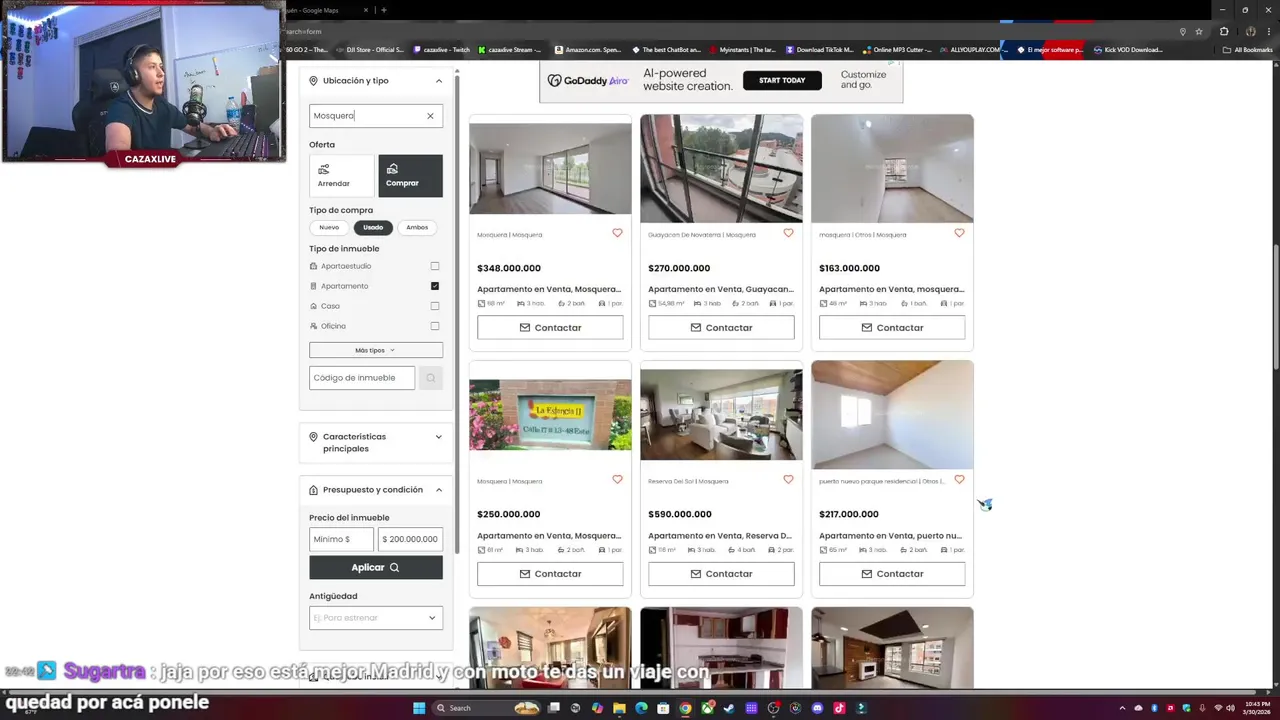Uncheck the Apartamento checkbox
This screenshot has height=720, width=1280.
[435, 286]
